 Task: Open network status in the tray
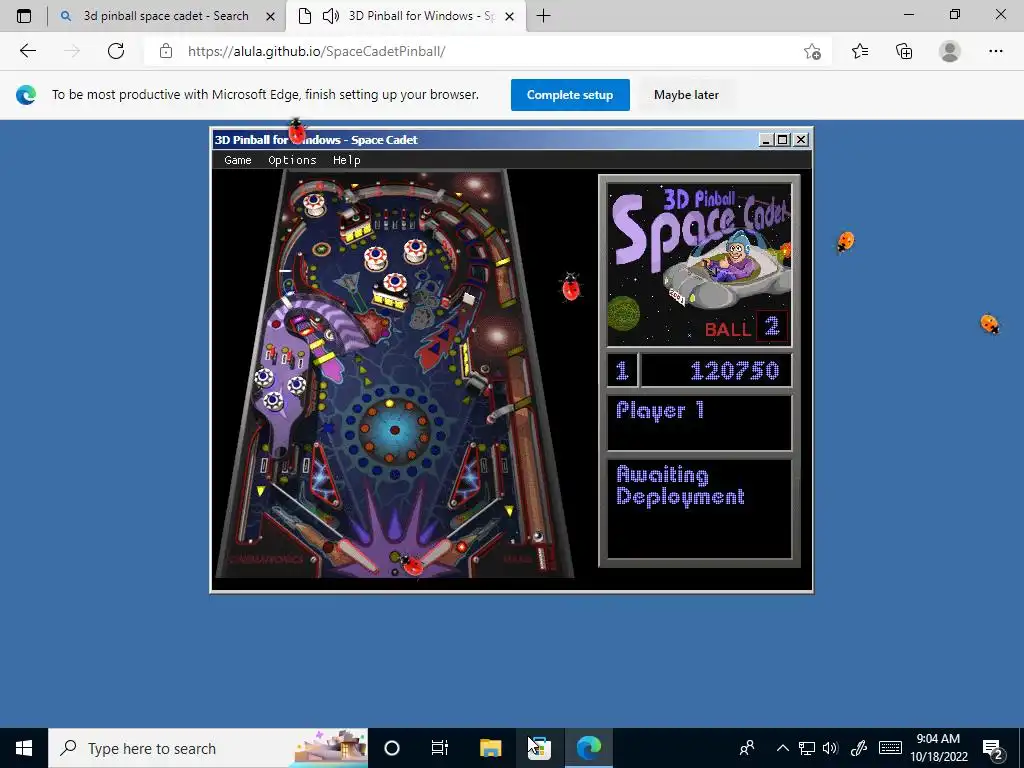tap(807, 748)
